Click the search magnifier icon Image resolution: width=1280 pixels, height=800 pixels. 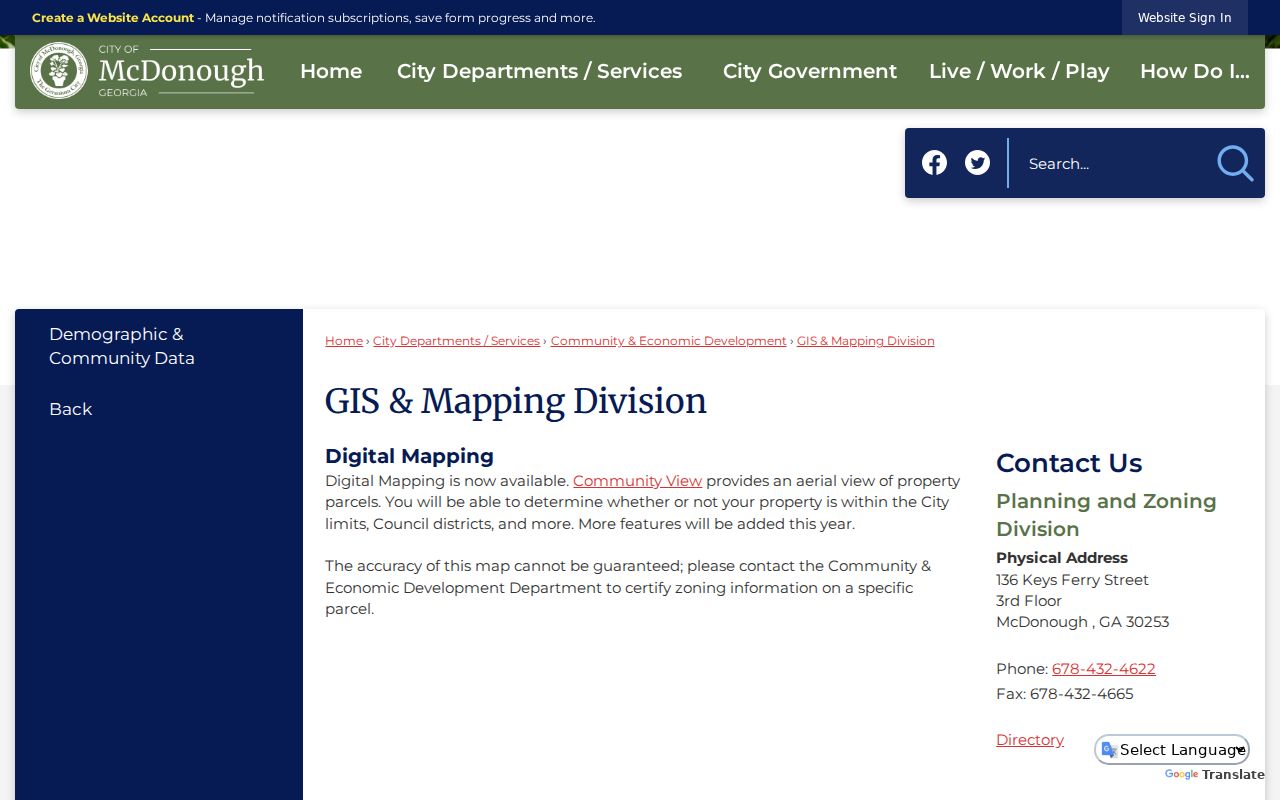click(x=1235, y=163)
